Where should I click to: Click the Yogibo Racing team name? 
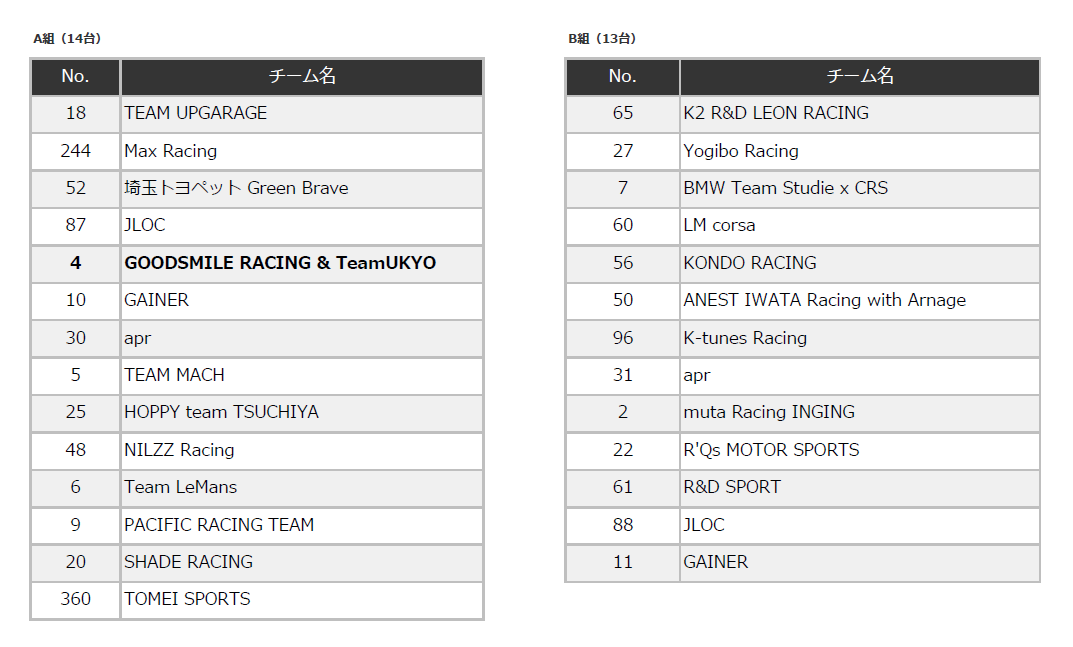pyautogui.click(x=741, y=151)
